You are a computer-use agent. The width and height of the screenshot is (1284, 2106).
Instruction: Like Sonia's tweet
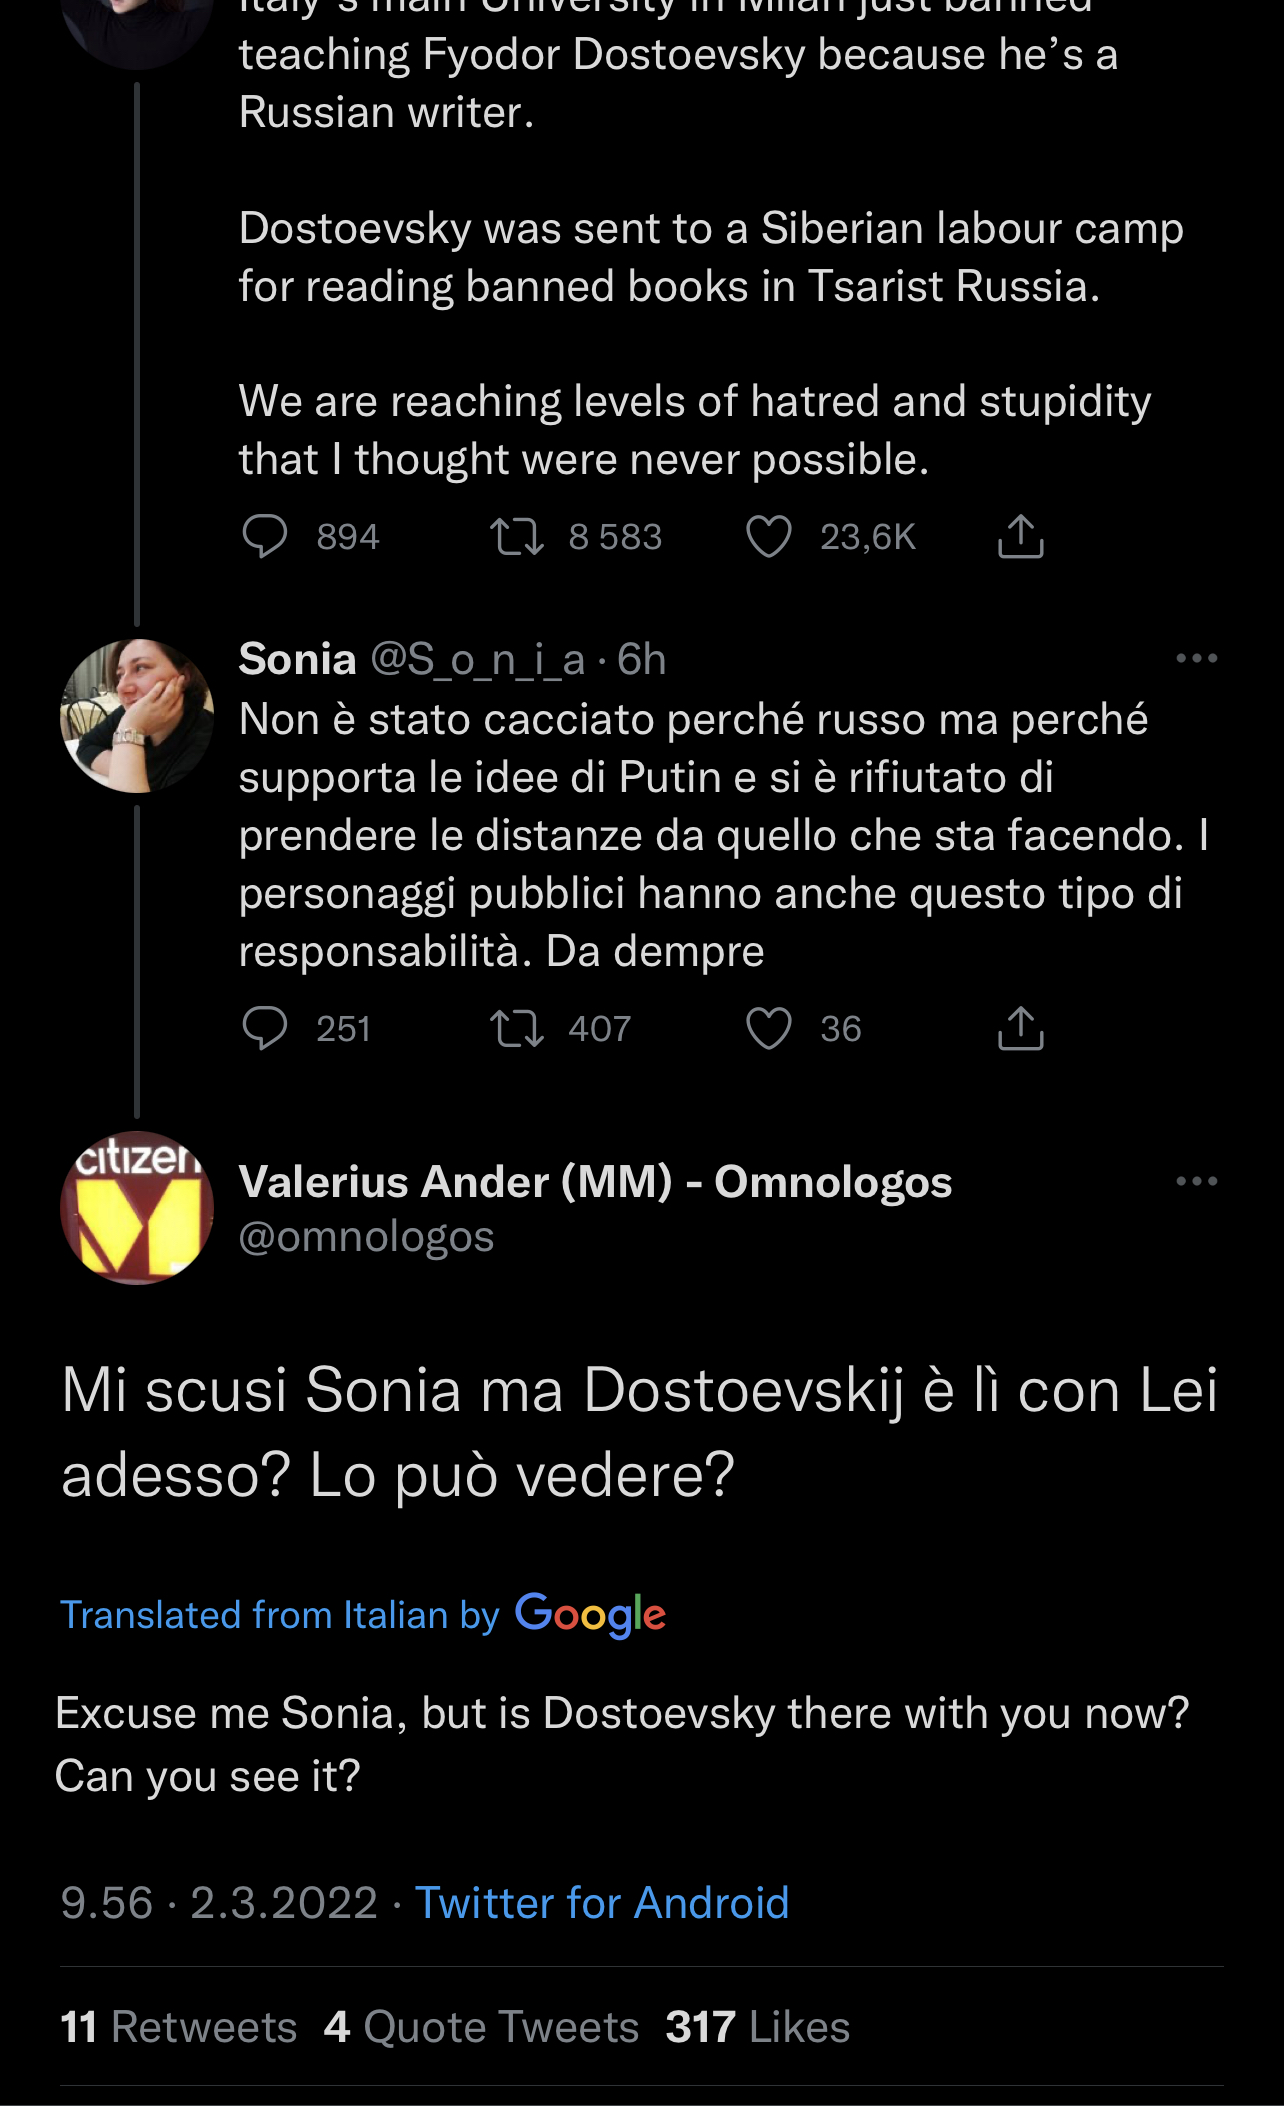pos(769,1028)
